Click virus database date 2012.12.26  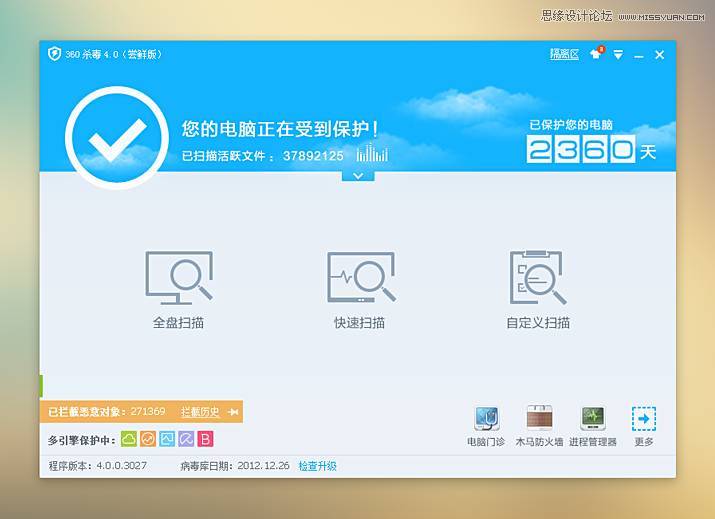(x=263, y=466)
